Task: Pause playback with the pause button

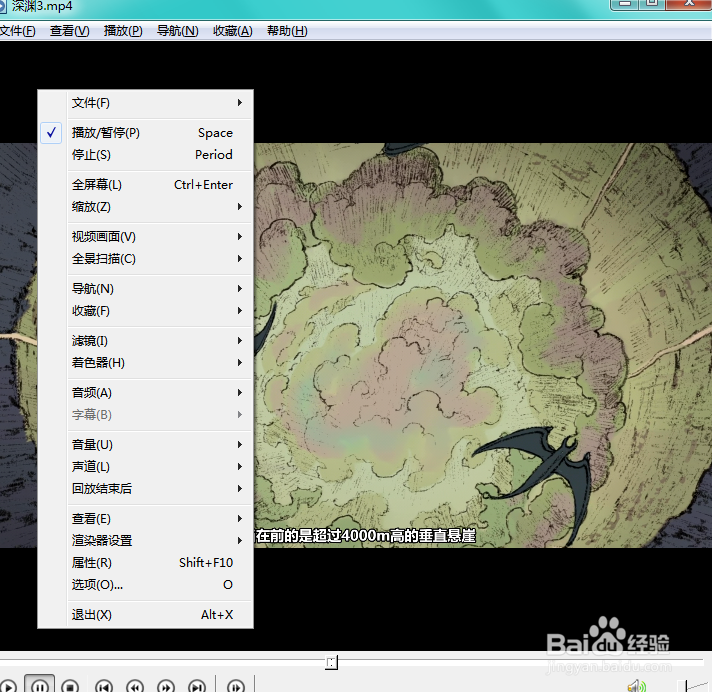Action: pyautogui.click(x=40, y=686)
